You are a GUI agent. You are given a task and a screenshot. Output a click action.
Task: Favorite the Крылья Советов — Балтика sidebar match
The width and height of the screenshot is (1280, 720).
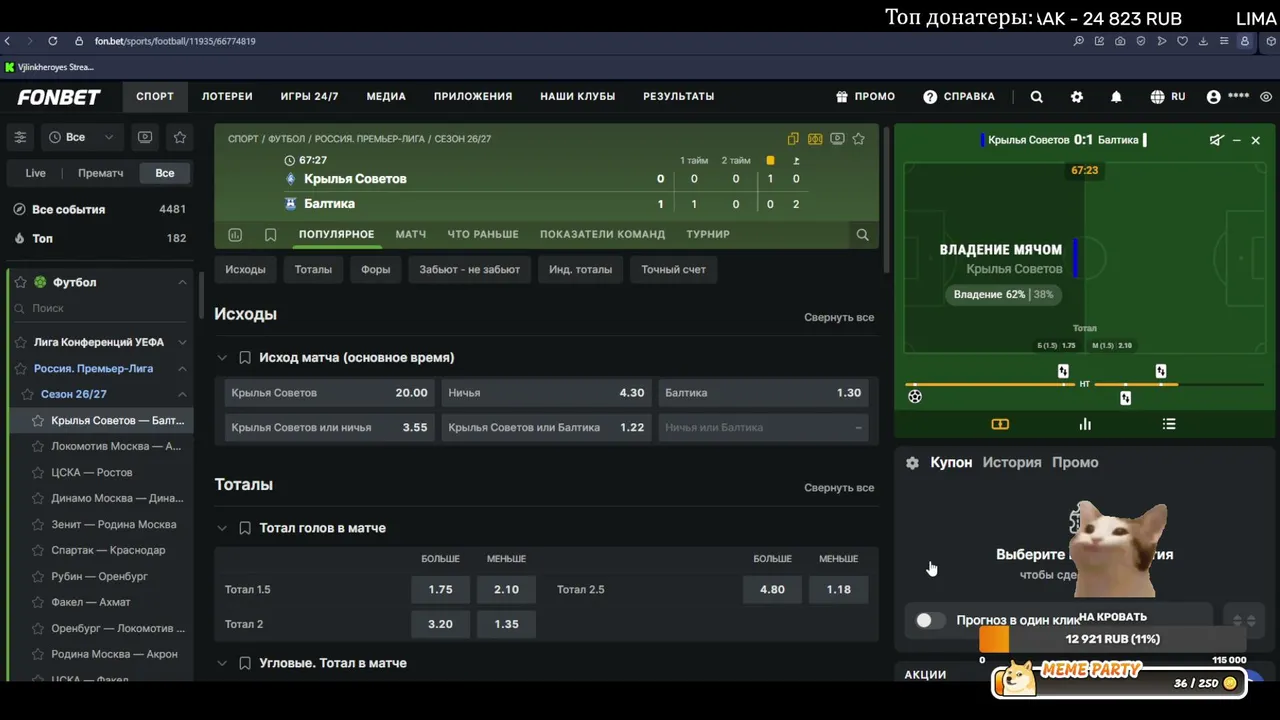pos(38,421)
